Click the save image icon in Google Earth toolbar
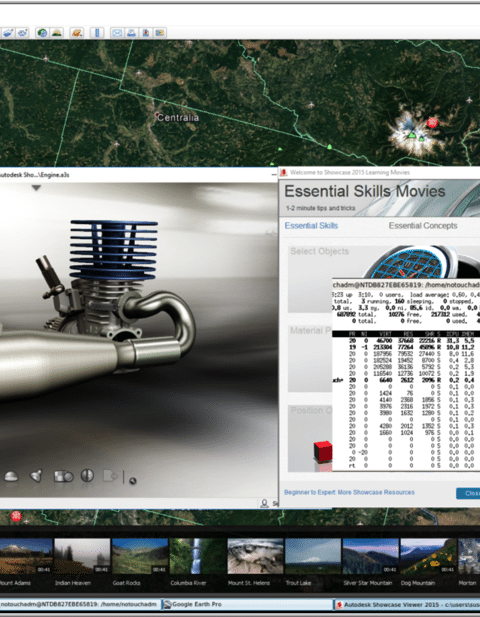The image size is (480, 617). (146, 33)
